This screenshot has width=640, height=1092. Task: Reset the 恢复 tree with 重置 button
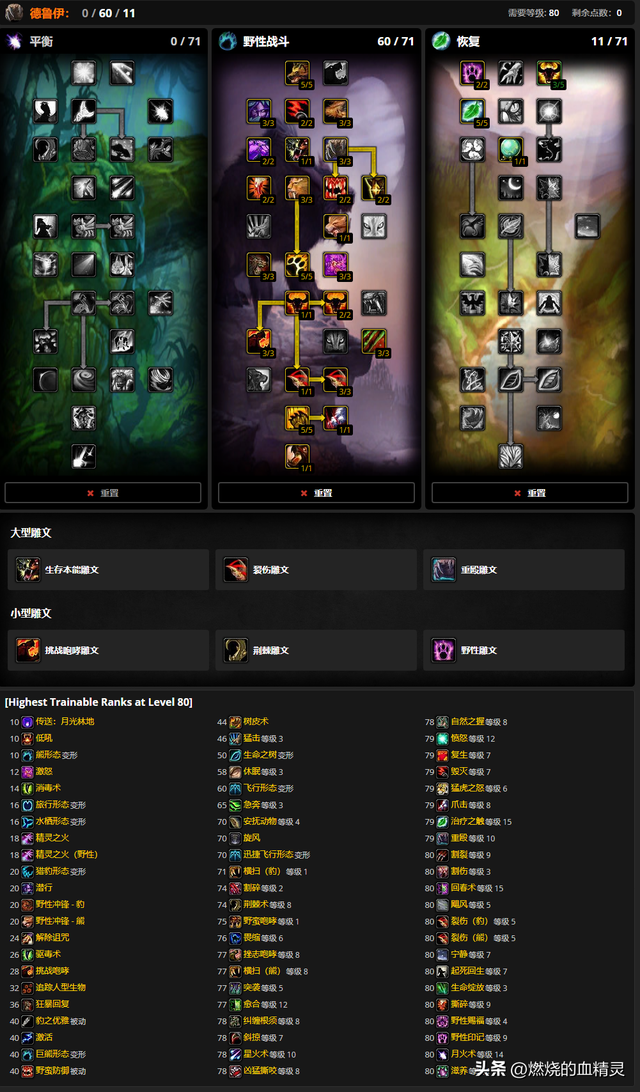tap(530, 493)
